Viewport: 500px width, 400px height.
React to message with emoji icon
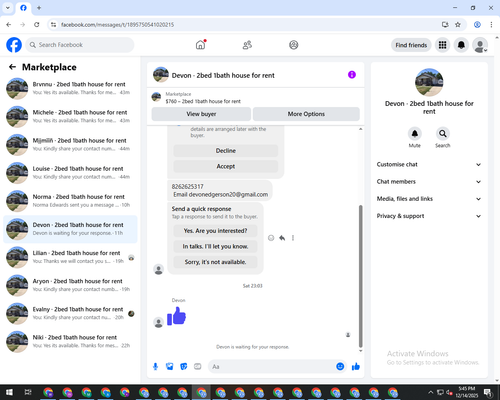pyautogui.click(x=271, y=238)
